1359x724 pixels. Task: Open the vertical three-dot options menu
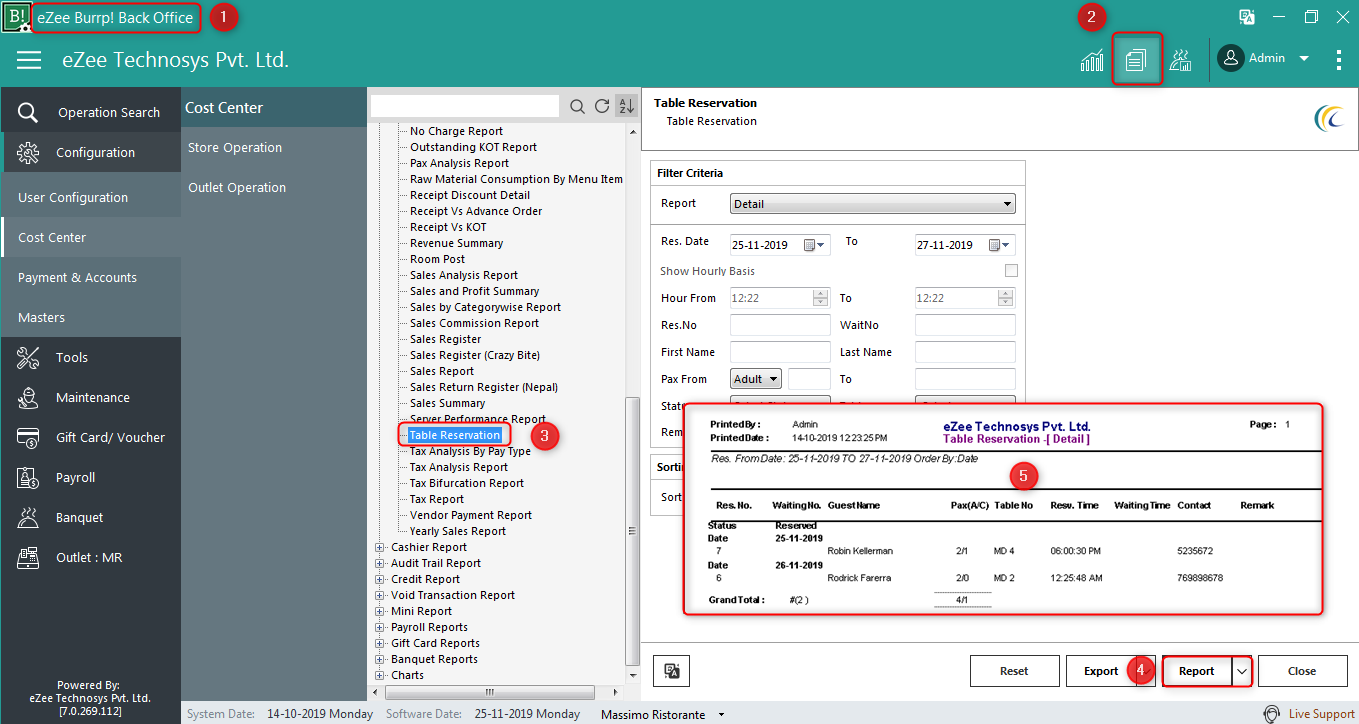[1339, 60]
